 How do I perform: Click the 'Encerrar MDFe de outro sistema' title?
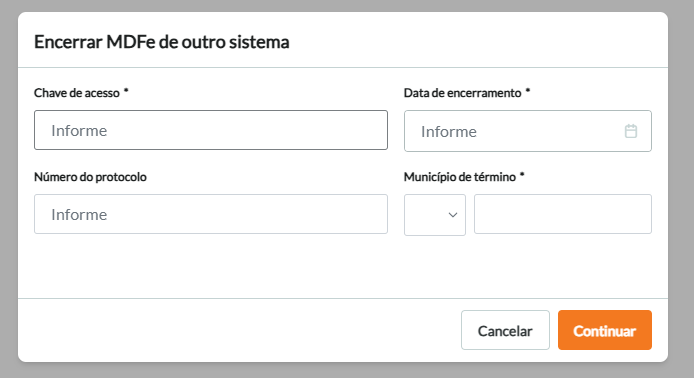tap(162, 42)
